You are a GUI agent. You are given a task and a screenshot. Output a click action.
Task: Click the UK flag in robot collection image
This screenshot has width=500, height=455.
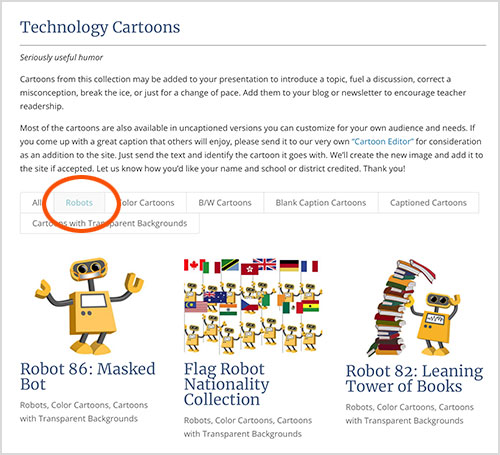coord(265,264)
